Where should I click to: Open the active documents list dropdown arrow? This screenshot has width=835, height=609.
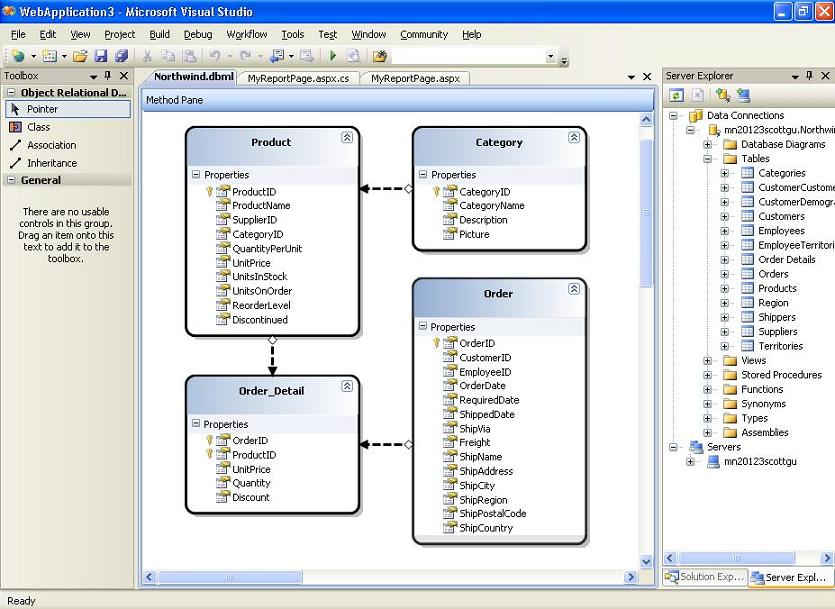[x=632, y=77]
